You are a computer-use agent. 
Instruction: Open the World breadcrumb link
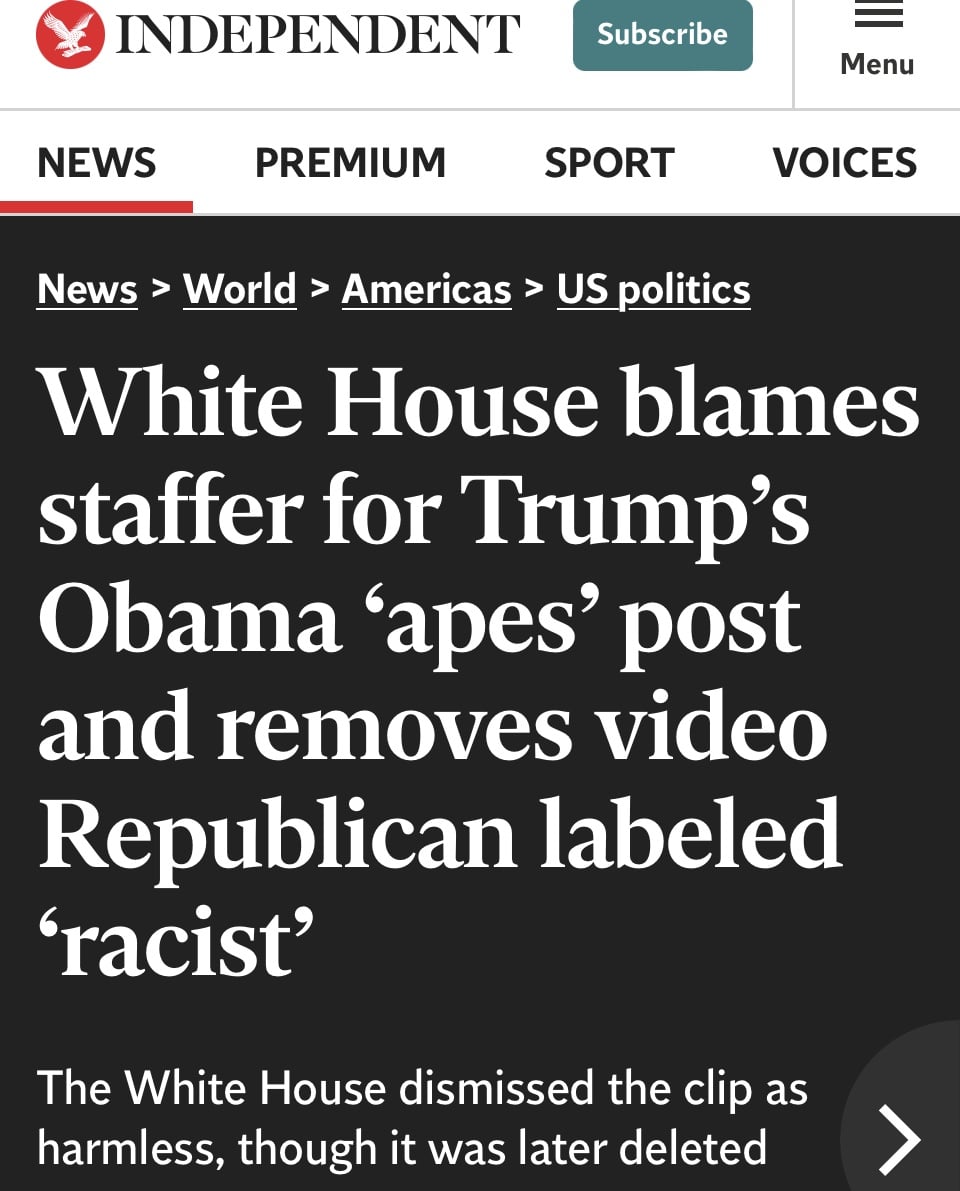(239, 289)
